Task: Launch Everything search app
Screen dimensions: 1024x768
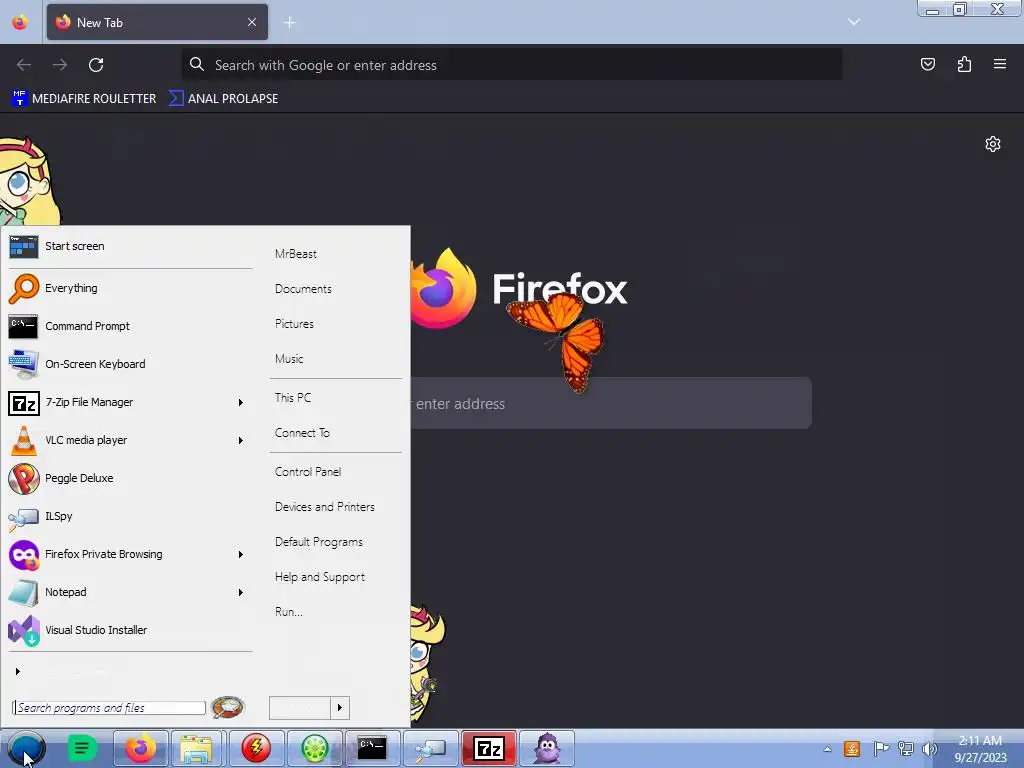Action: [x=129, y=288]
